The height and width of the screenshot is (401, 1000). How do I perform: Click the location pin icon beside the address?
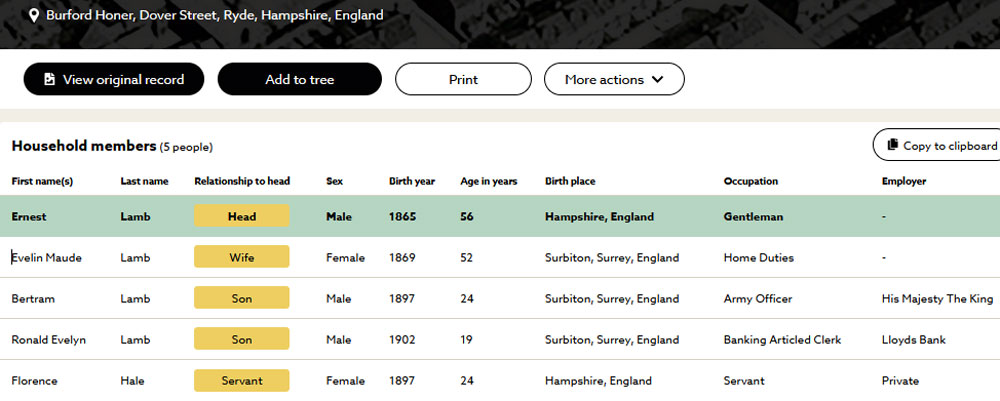pos(34,16)
